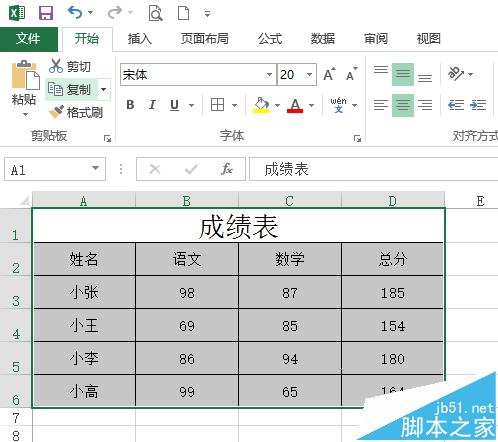Open the 视图 tab
The width and height of the screenshot is (498, 442).
pyautogui.click(x=429, y=39)
